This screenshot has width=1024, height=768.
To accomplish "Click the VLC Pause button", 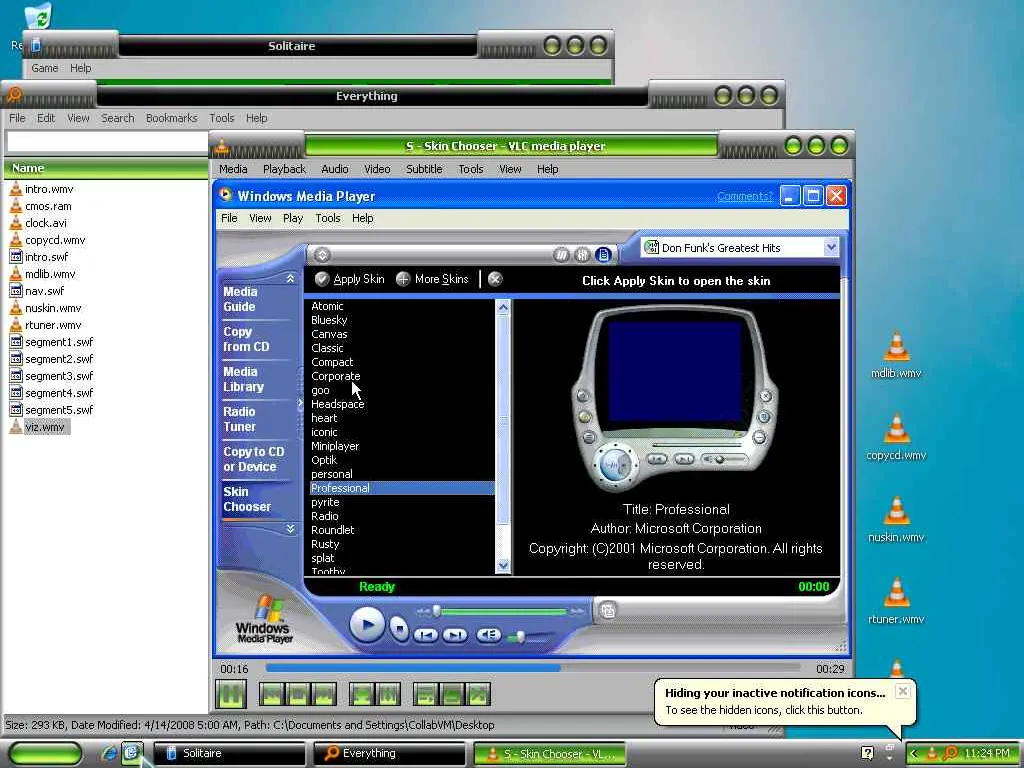I will click(x=231, y=694).
